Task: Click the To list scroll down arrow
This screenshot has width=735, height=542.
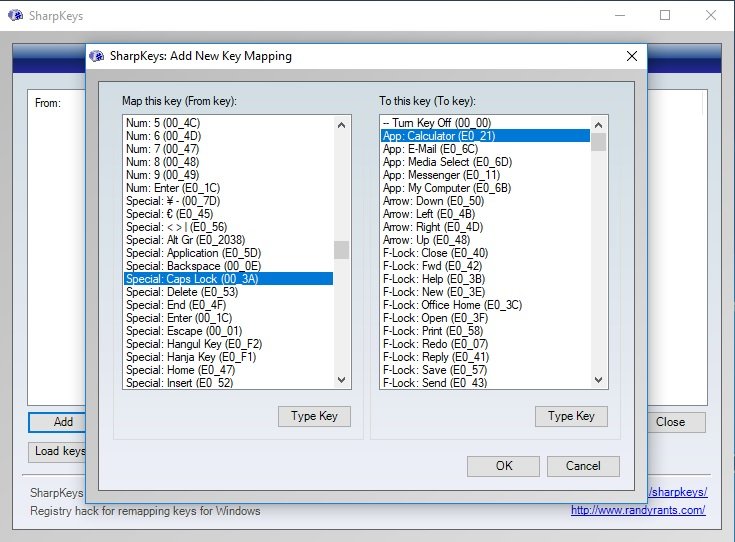Action: 598,380
